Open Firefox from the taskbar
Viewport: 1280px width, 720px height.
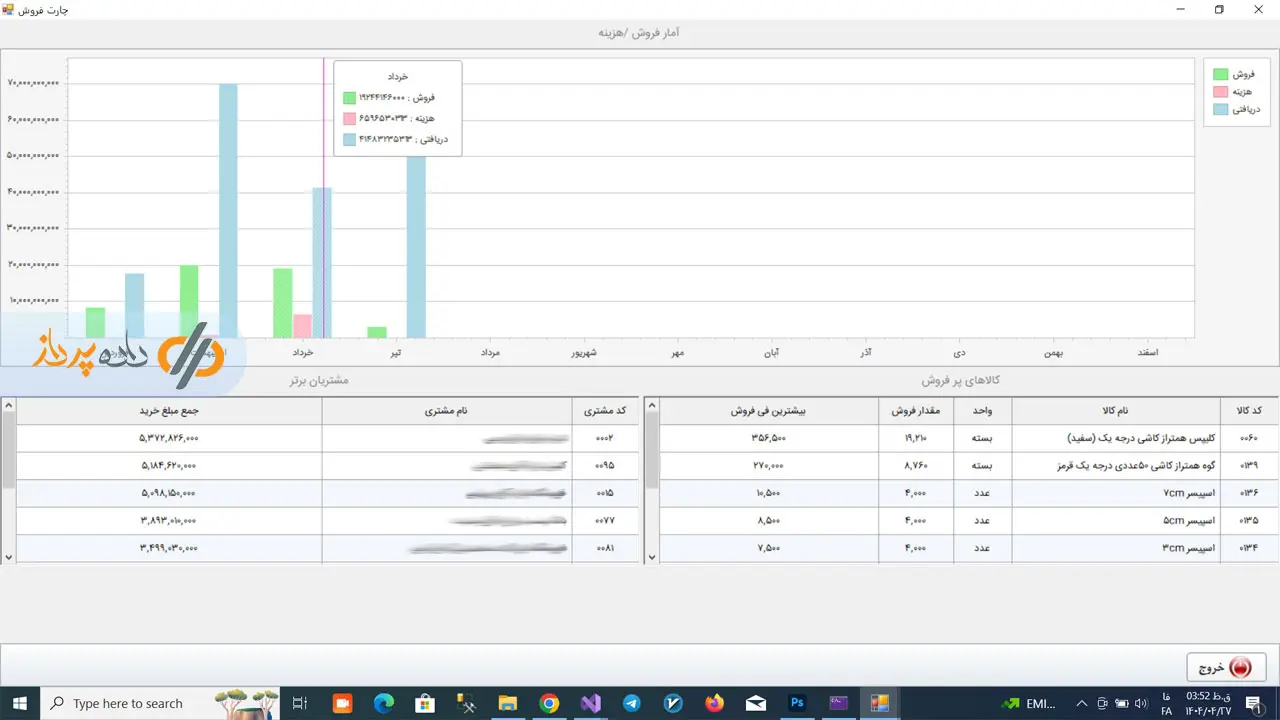tap(714, 704)
